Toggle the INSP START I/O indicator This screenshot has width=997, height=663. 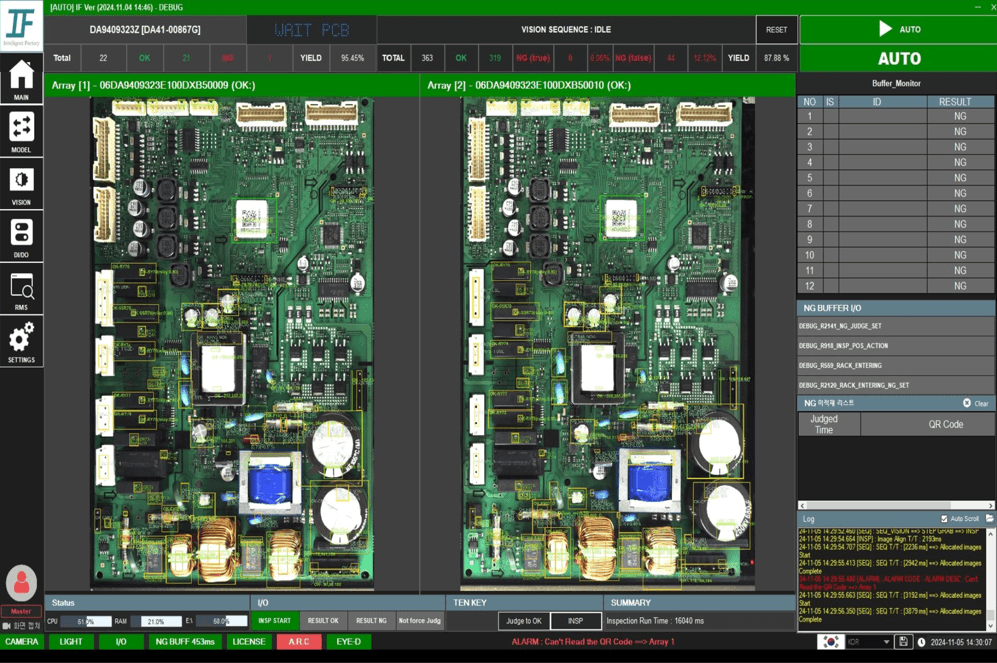click(275, 620)
